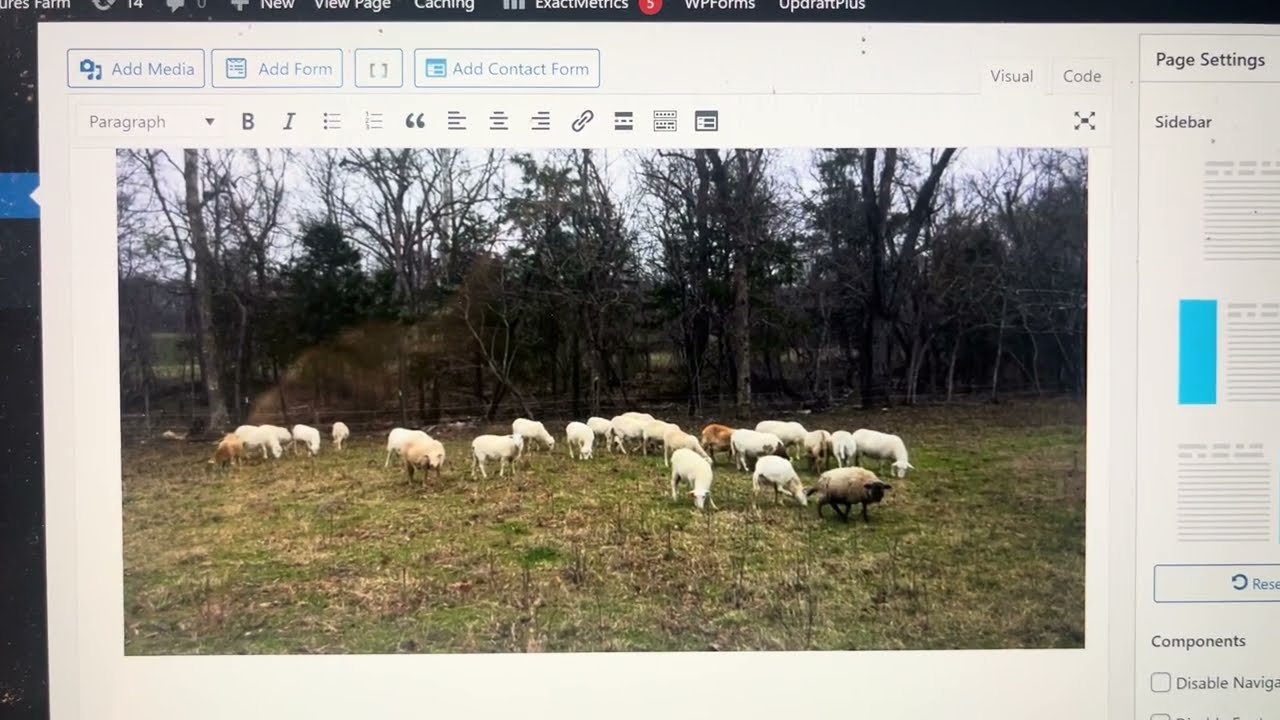The image size is (1280, 720).
Task: Open the Paragraph format dropdown
Action: [151, 122]
